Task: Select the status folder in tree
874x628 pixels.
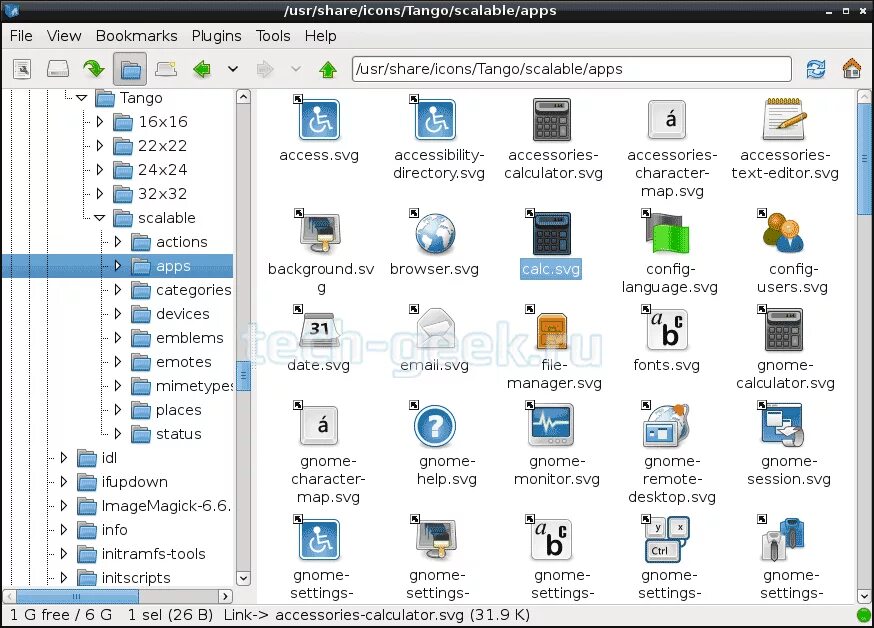Action: (x=178, y=434)
